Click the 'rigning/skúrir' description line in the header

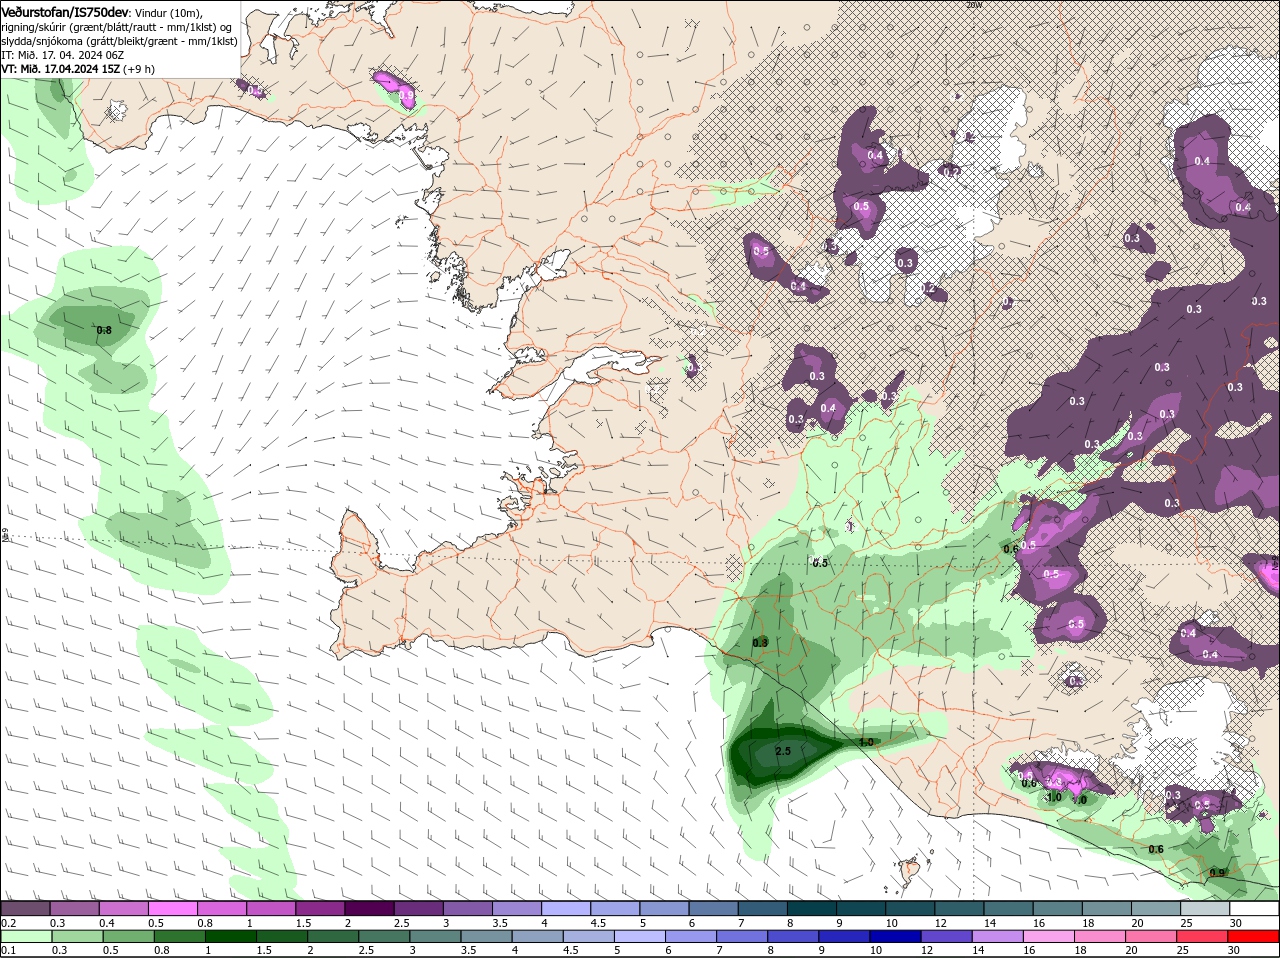click(x=117, y=27)
